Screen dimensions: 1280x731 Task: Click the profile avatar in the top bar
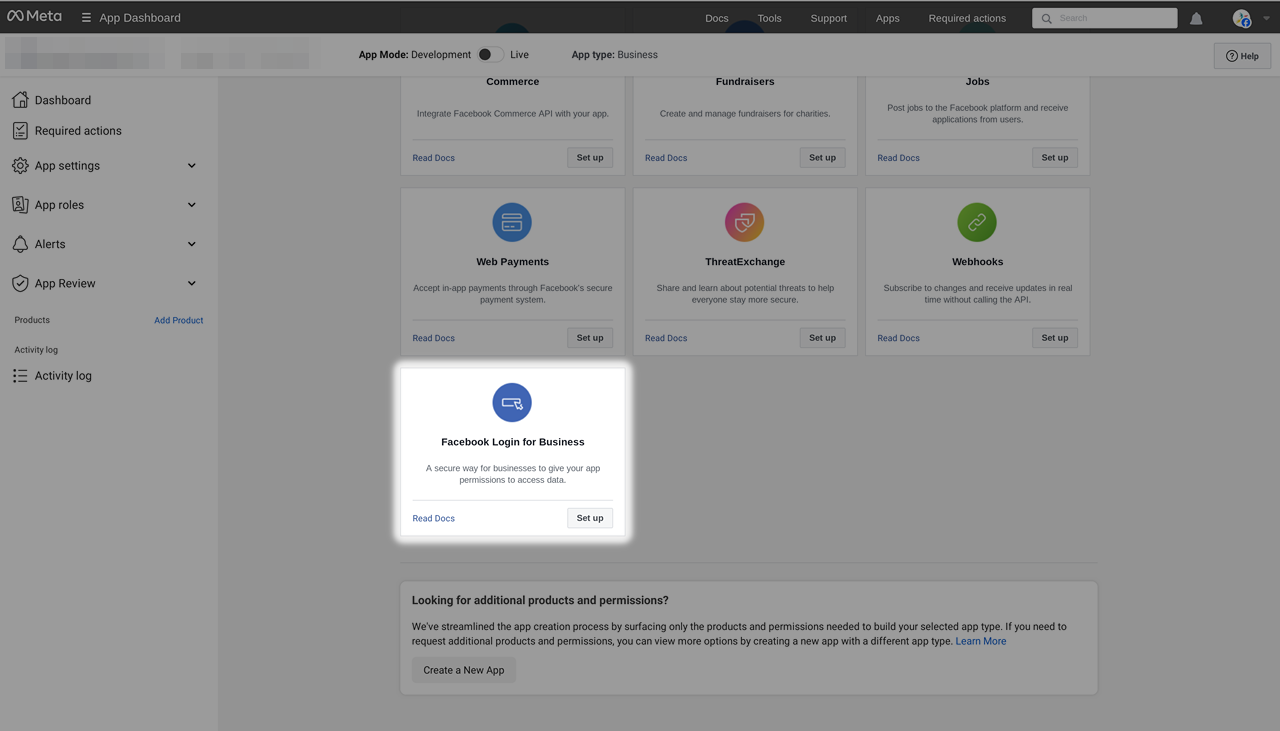coord(1242,18)
